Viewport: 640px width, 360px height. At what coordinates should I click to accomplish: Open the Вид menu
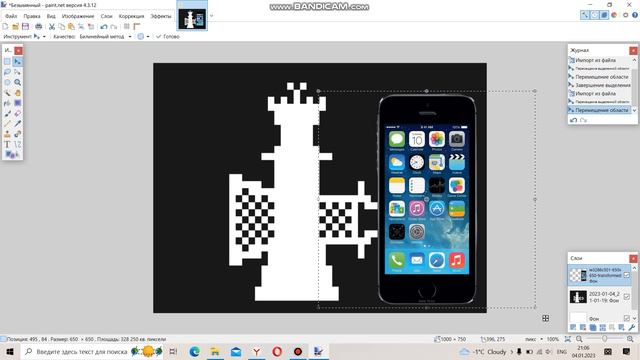tap(51, 16)
